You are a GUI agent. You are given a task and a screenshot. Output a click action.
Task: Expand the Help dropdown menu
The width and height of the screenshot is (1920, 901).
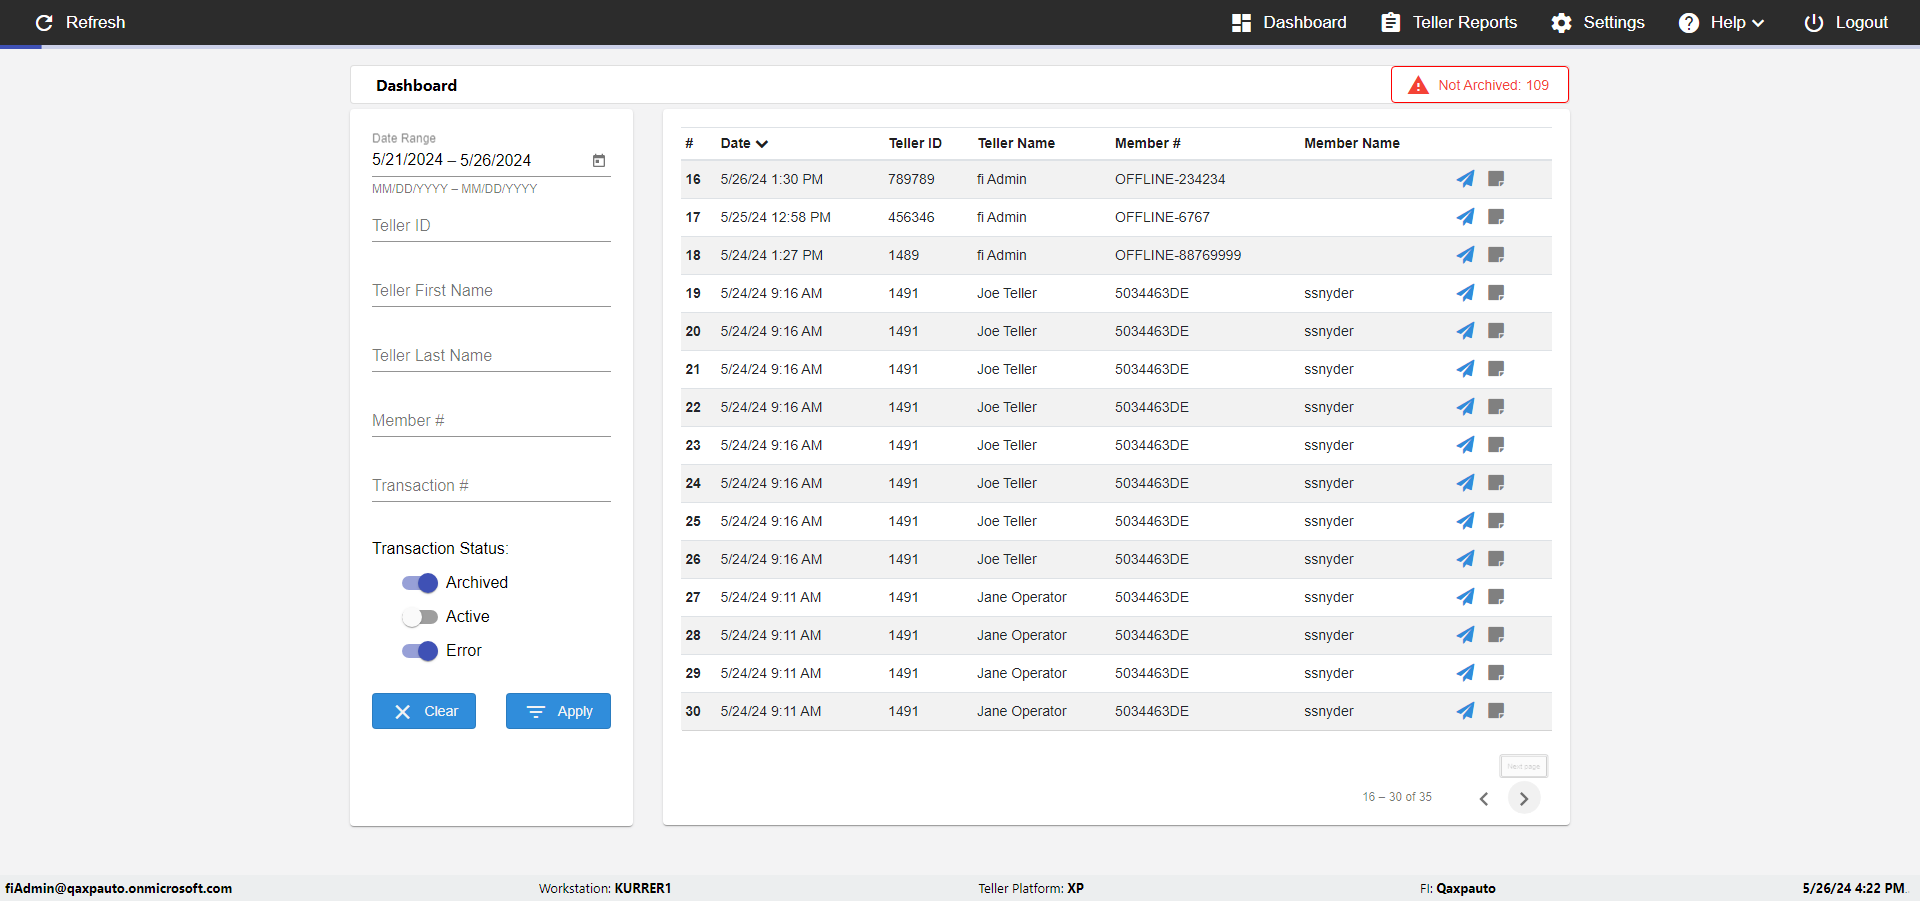(x=1721, y=22)
